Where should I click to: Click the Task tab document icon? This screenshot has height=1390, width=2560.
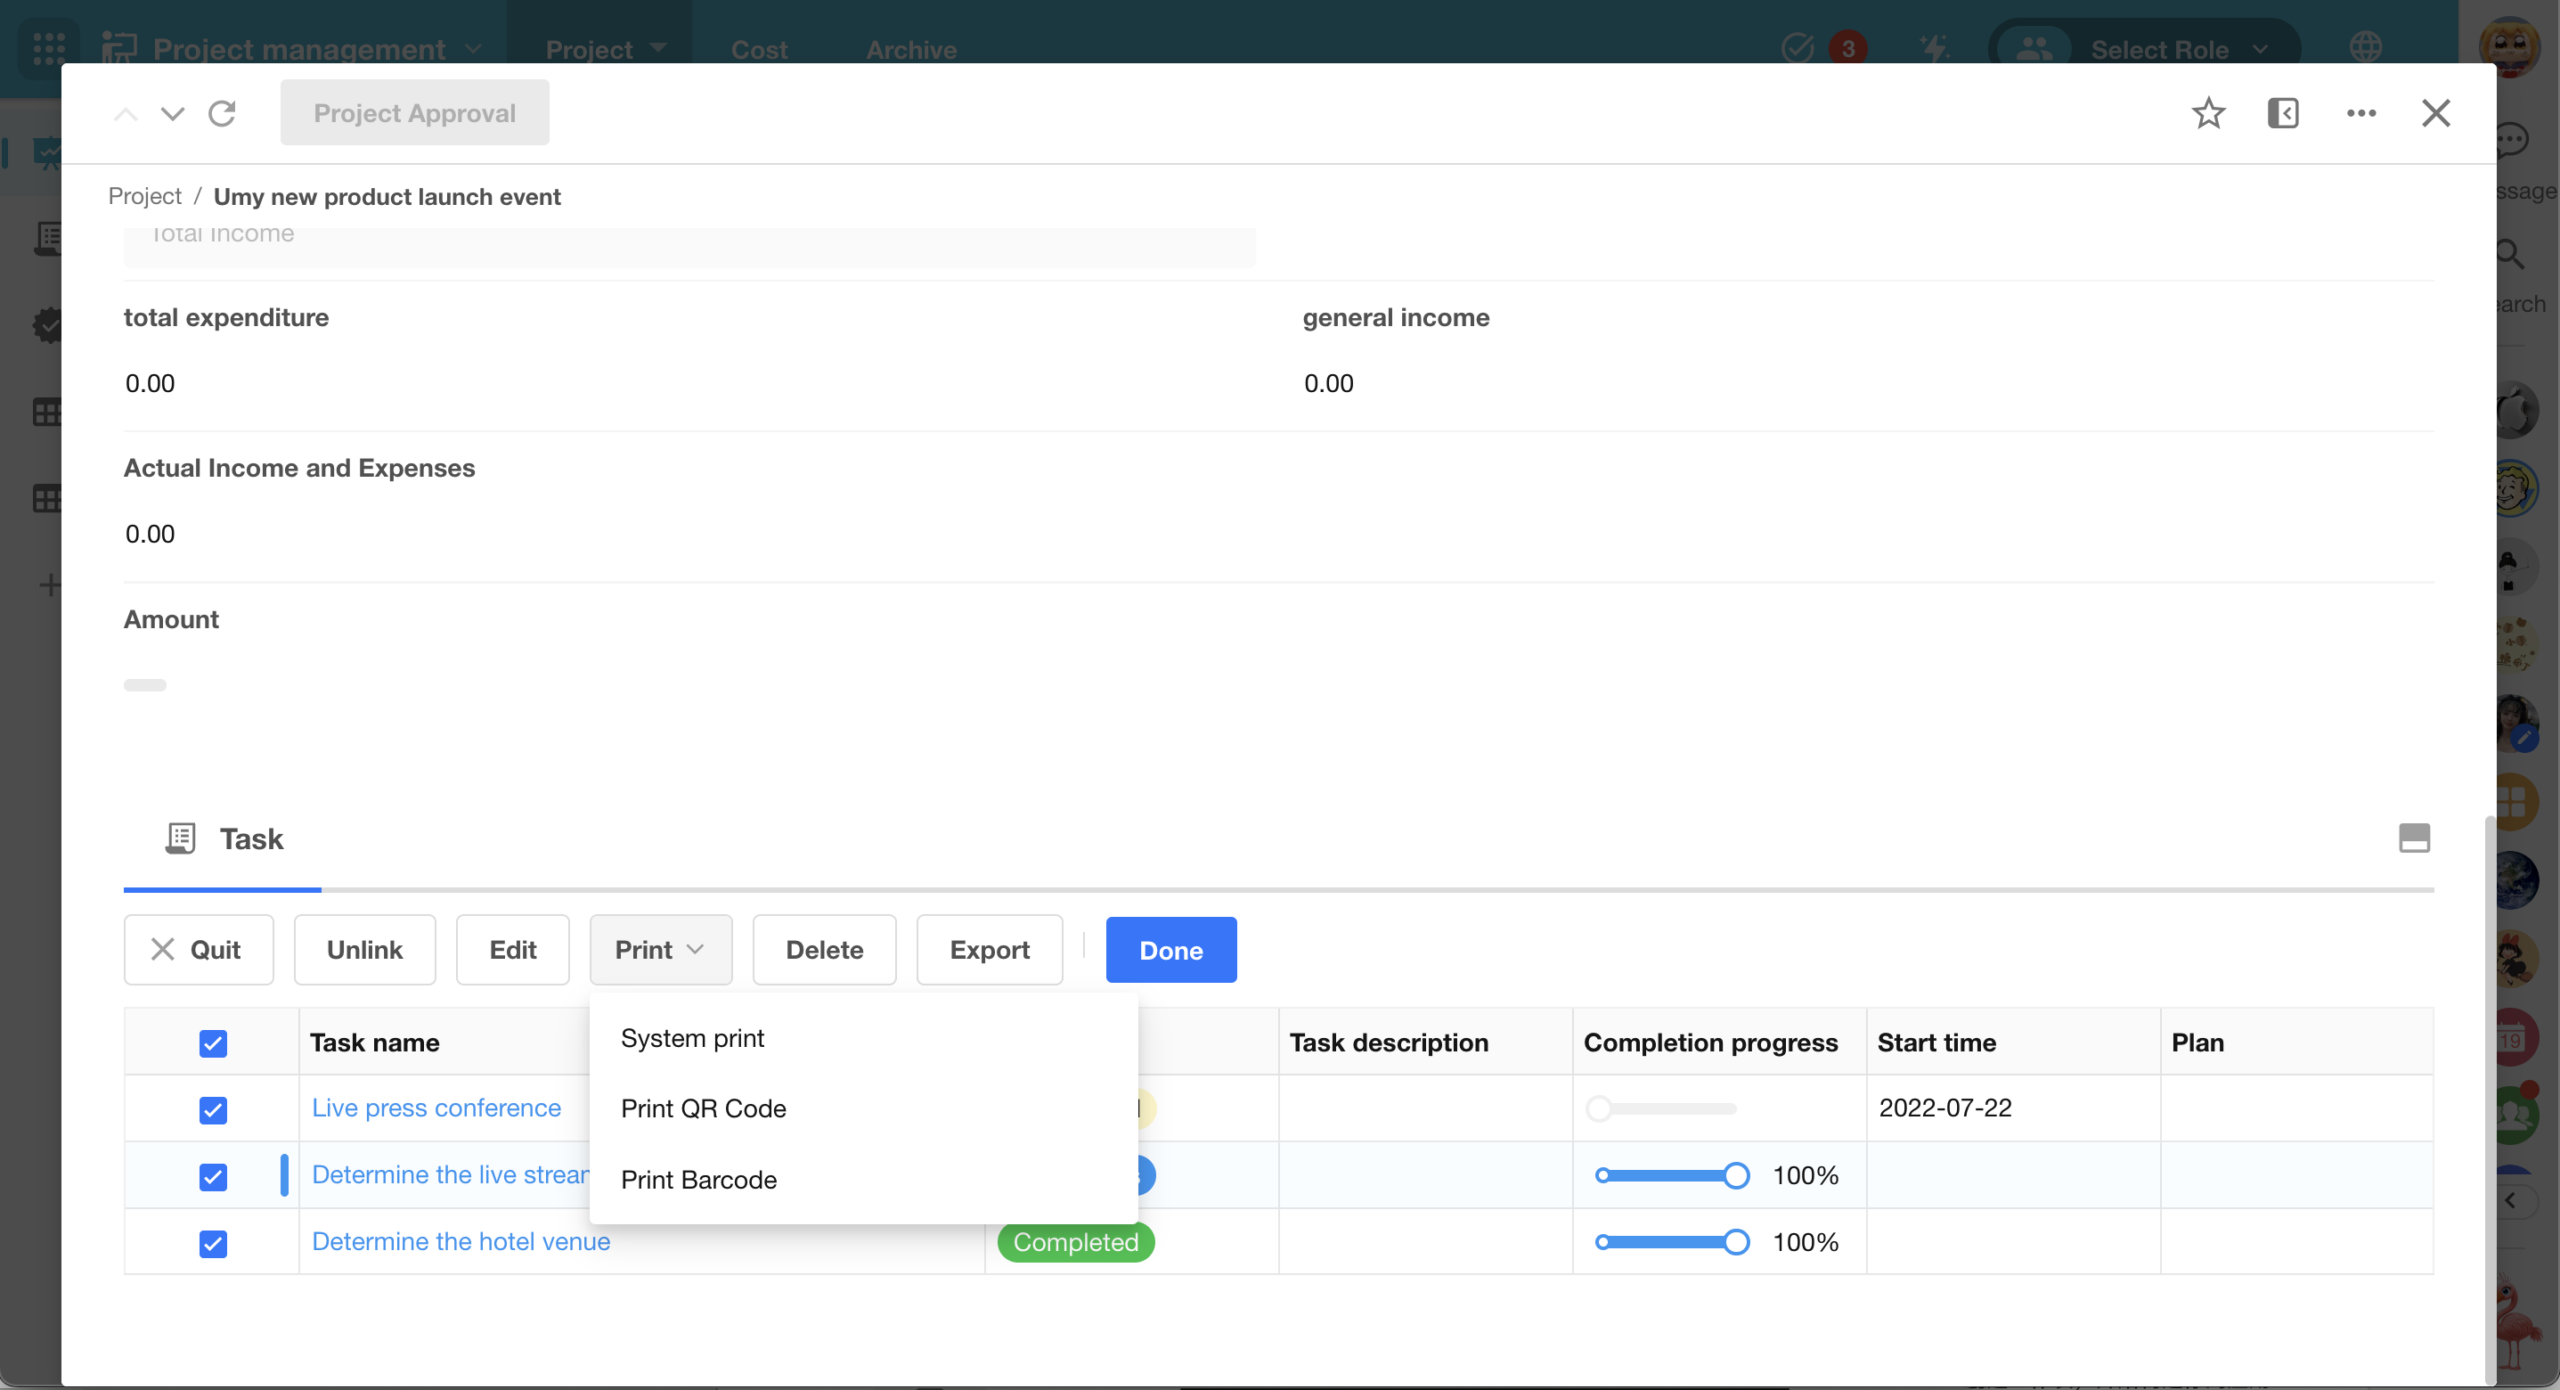[x=180, y=838]
